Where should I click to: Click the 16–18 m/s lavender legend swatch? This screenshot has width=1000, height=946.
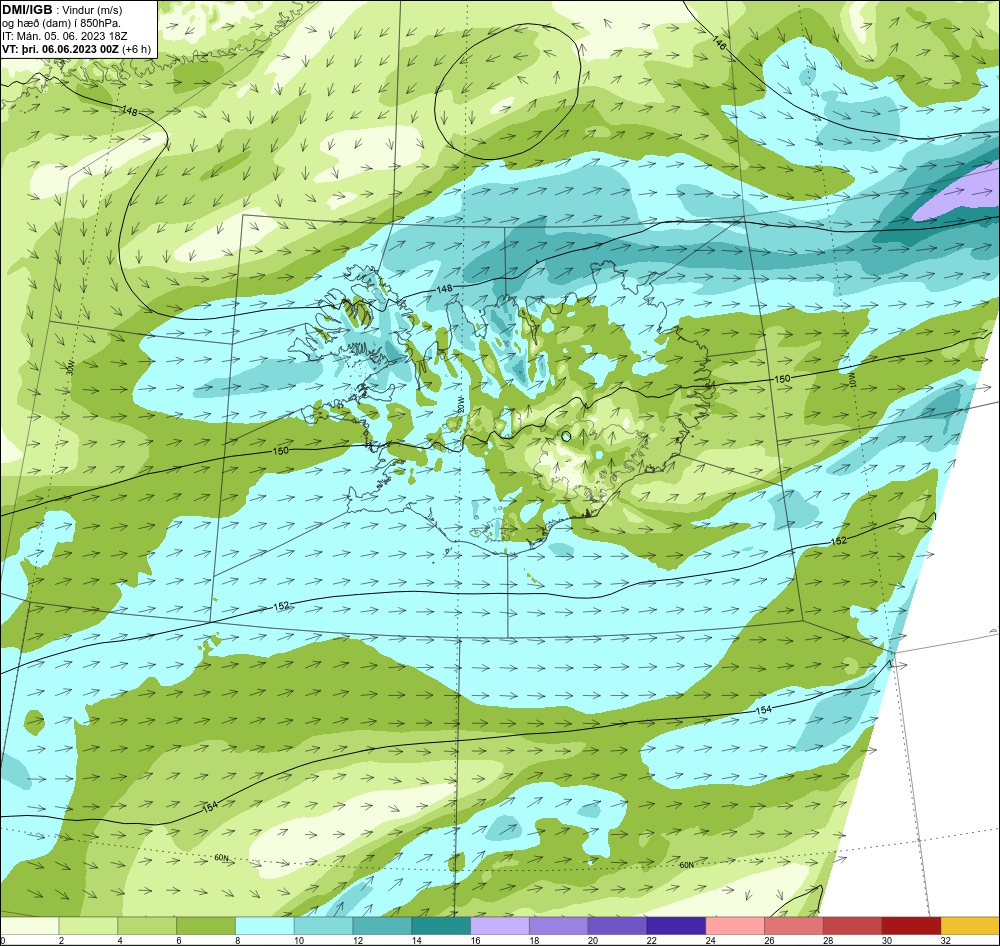click(500, 926)
